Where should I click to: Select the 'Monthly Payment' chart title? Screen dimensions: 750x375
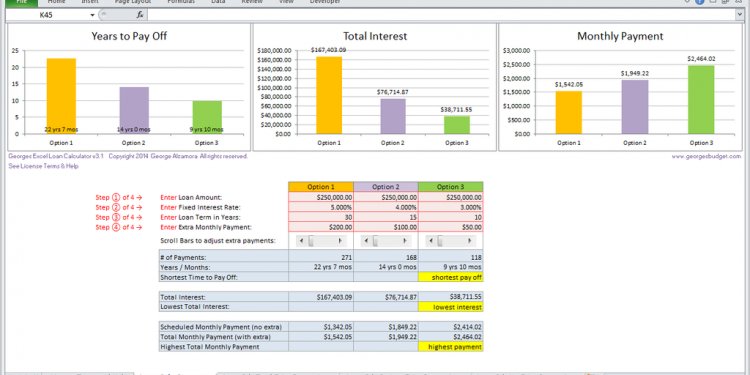[620, 36]
